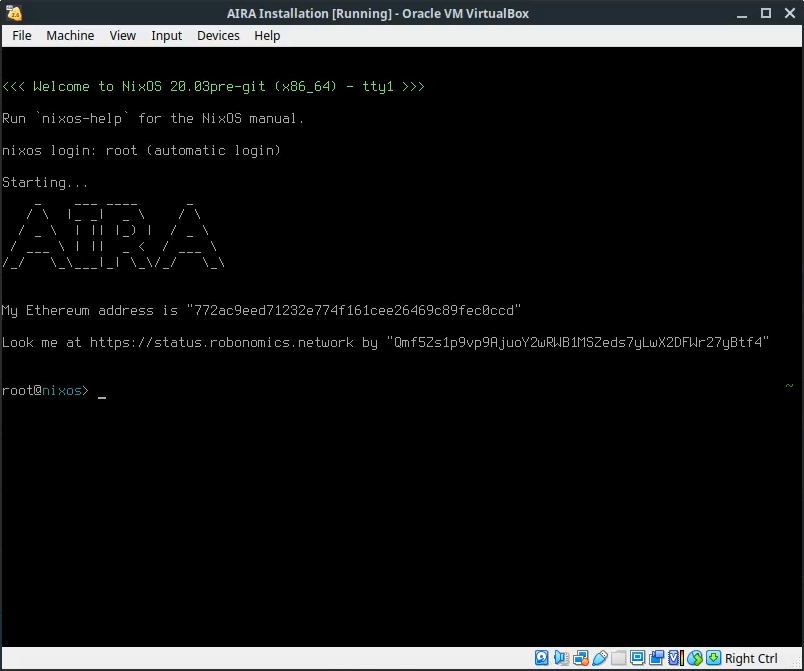The image size is (804, 671).
Task: Click the display settings indicator
Action: click(637, 658)
